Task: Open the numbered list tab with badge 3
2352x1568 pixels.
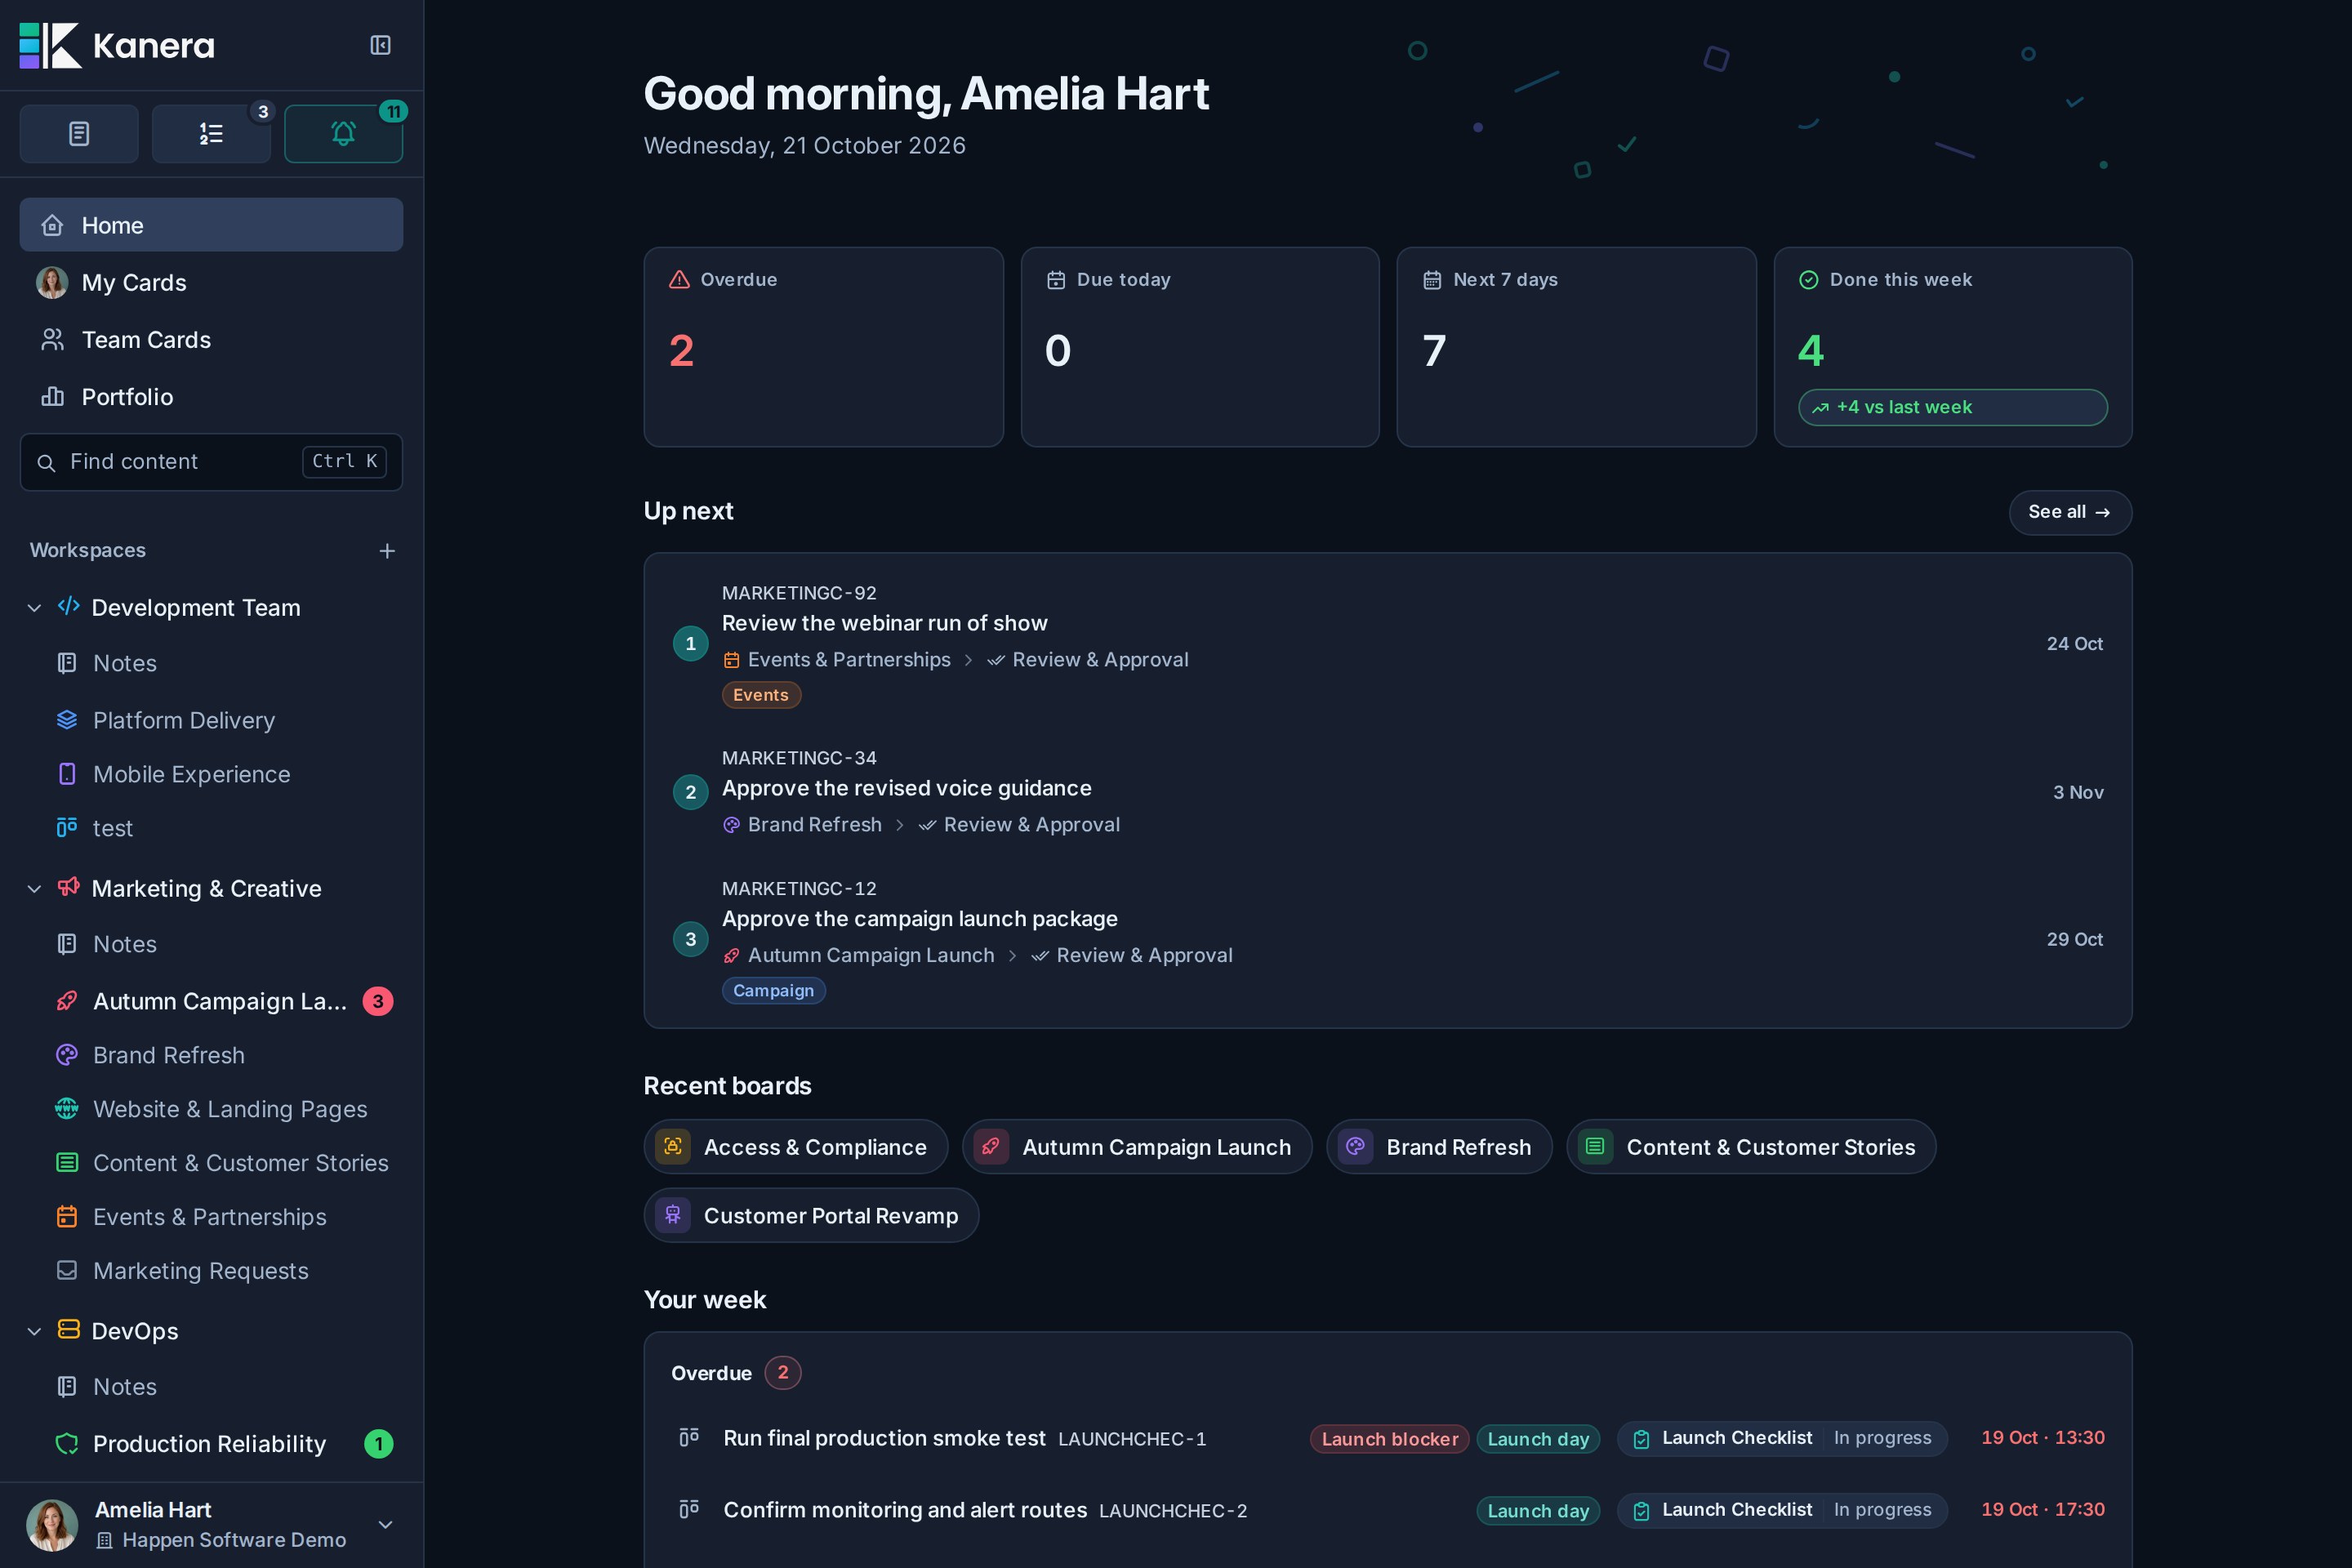Action: click(x=211, y=133)
